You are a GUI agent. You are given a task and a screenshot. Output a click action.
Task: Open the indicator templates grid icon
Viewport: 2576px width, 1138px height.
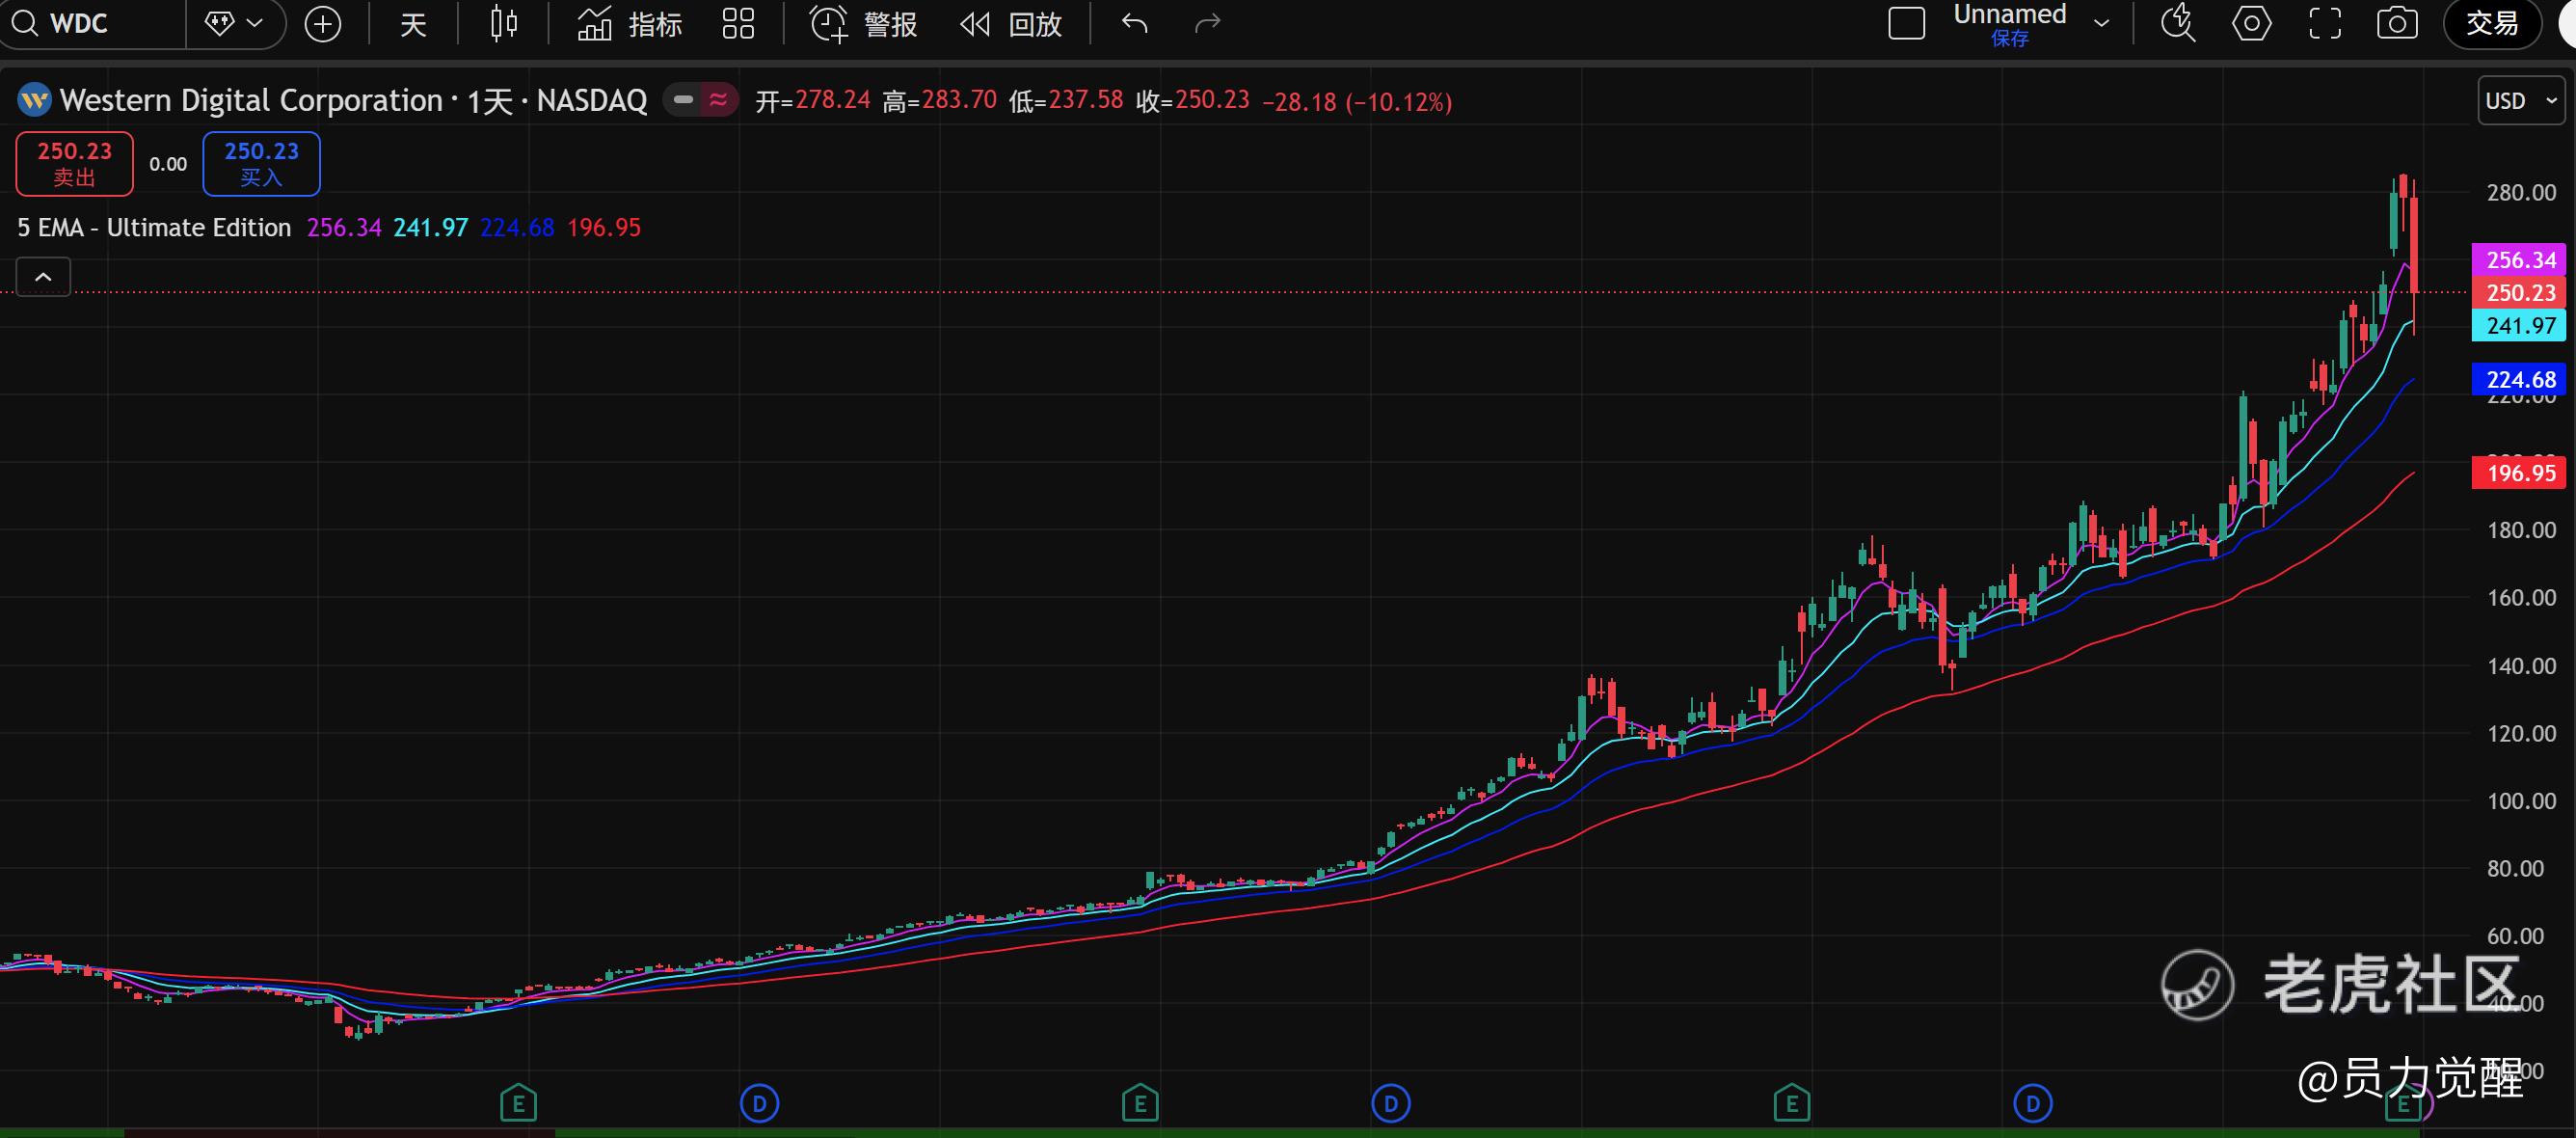(738, 24)
